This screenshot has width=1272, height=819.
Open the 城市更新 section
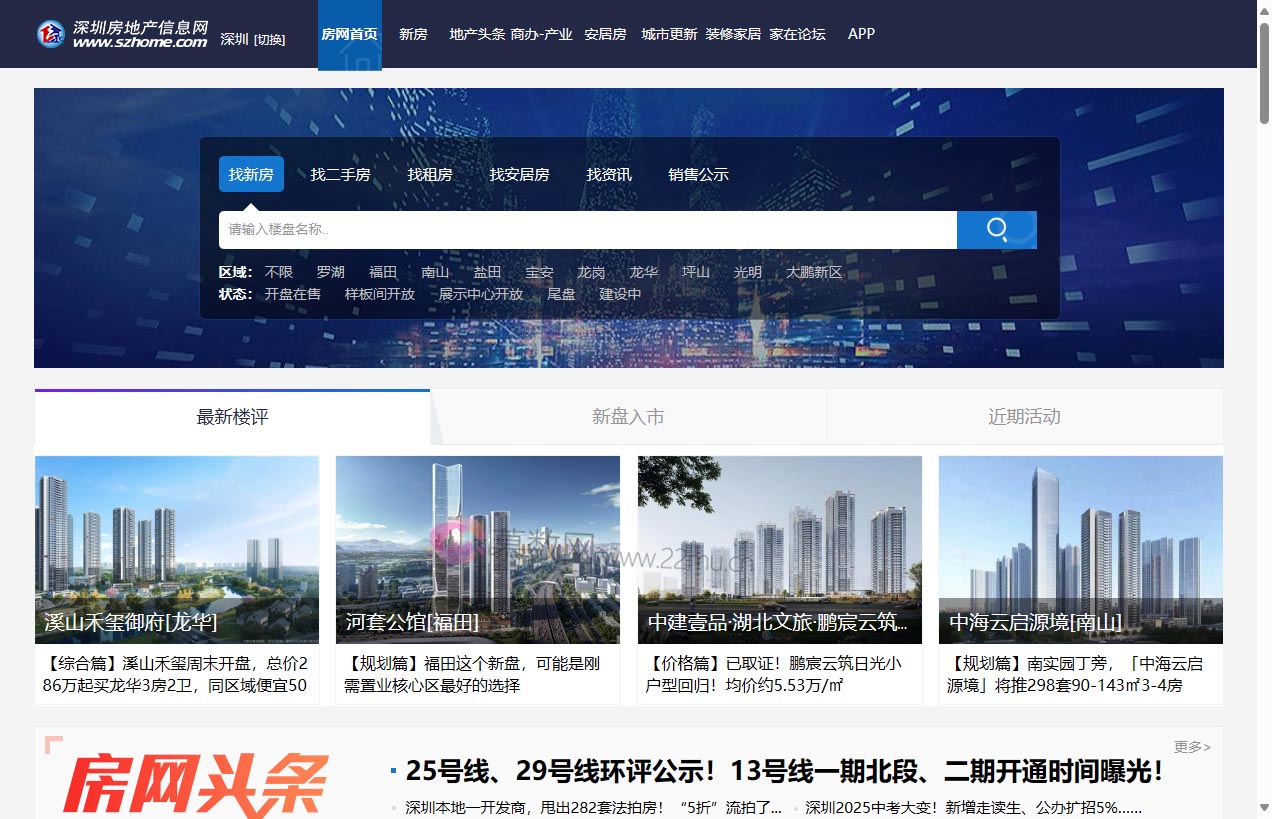point(668,33)
